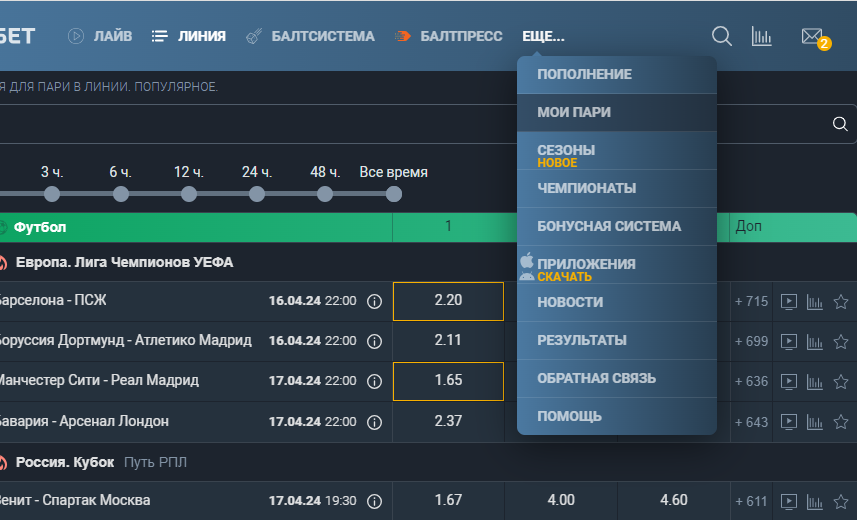The width and height of the screenshot is (857, 520).
Task: Watch video for Барселона - ПСЖ row
Action: click(x=789, y=301)
